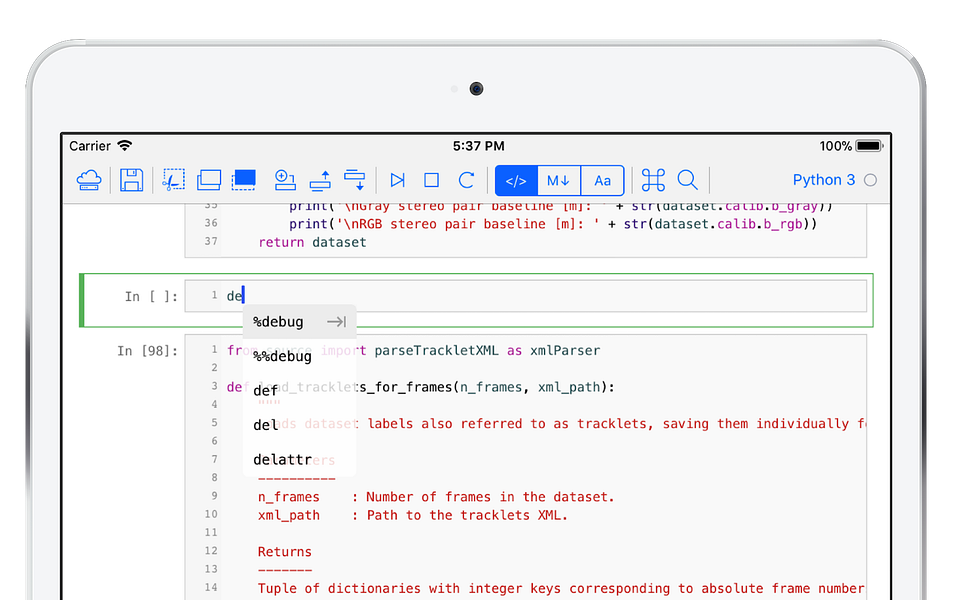This screenshot has width=955, height=600.
Task: Switch cell type to Markdown
Action: 559,180
